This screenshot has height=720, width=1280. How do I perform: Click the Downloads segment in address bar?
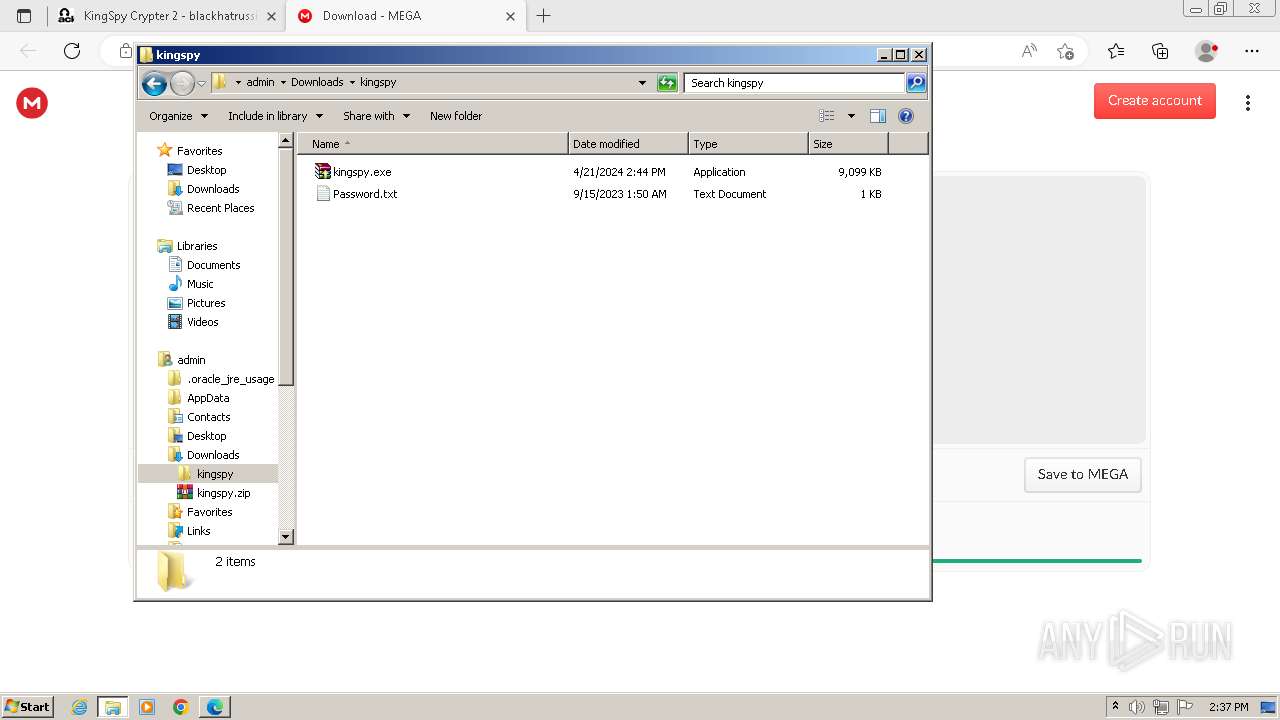(x=317, y=83)
